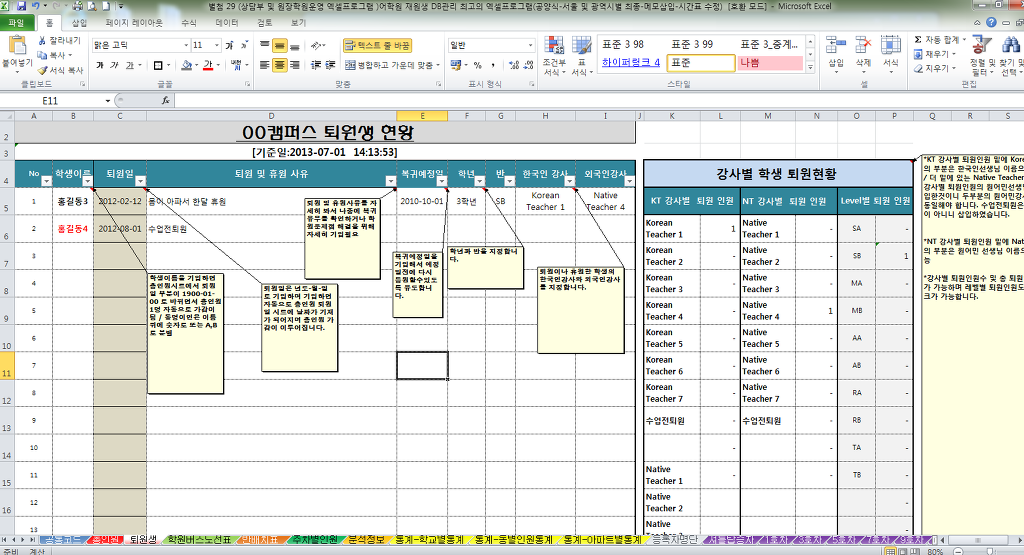Toggle left horizontal alignment

tap(264, 65)
